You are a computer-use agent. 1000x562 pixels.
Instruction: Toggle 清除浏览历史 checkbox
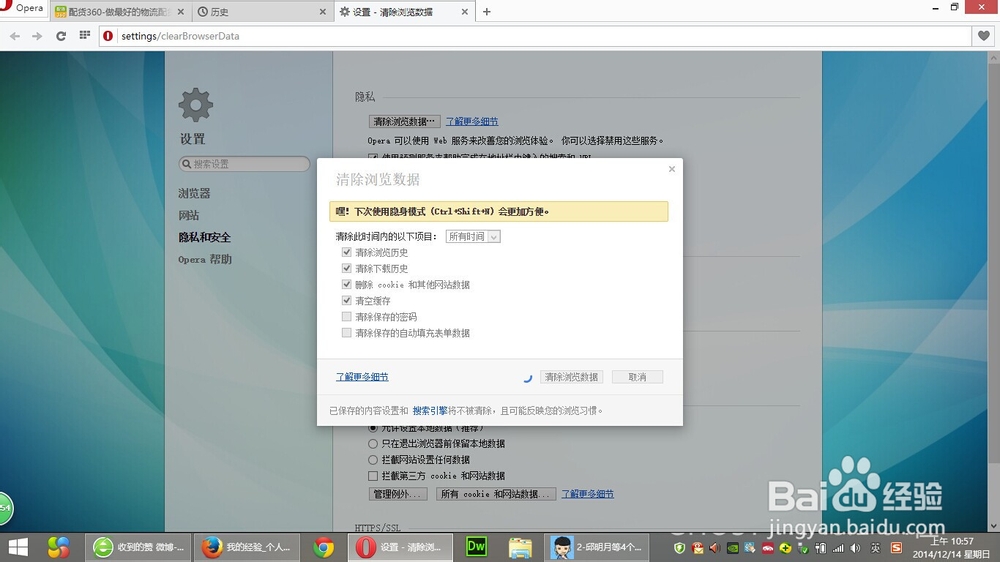pos(346,252)
